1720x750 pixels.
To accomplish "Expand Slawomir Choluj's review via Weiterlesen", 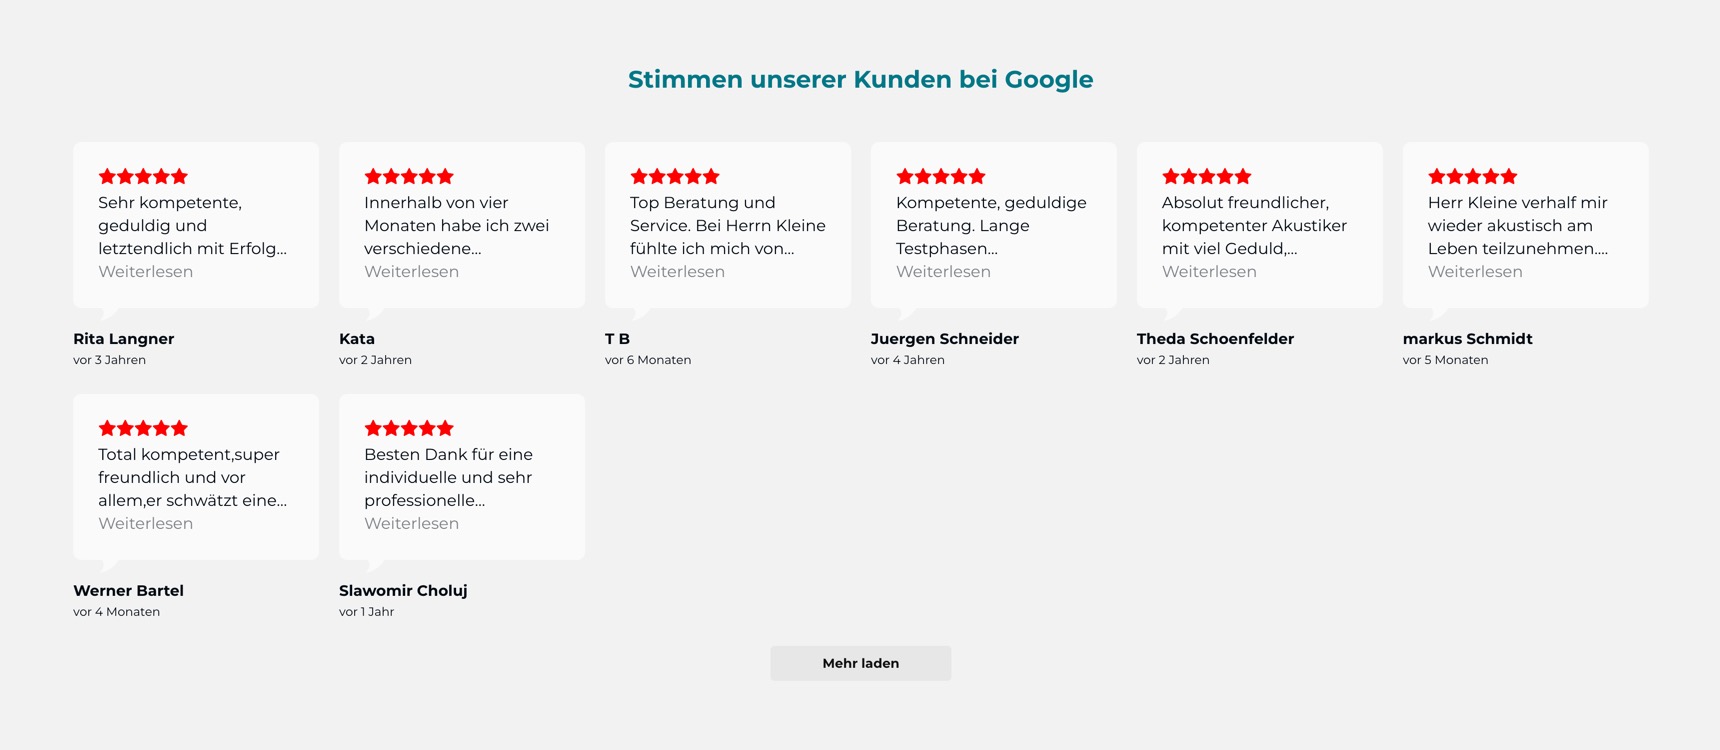I will pyautogui.click(x=412, y=524).
